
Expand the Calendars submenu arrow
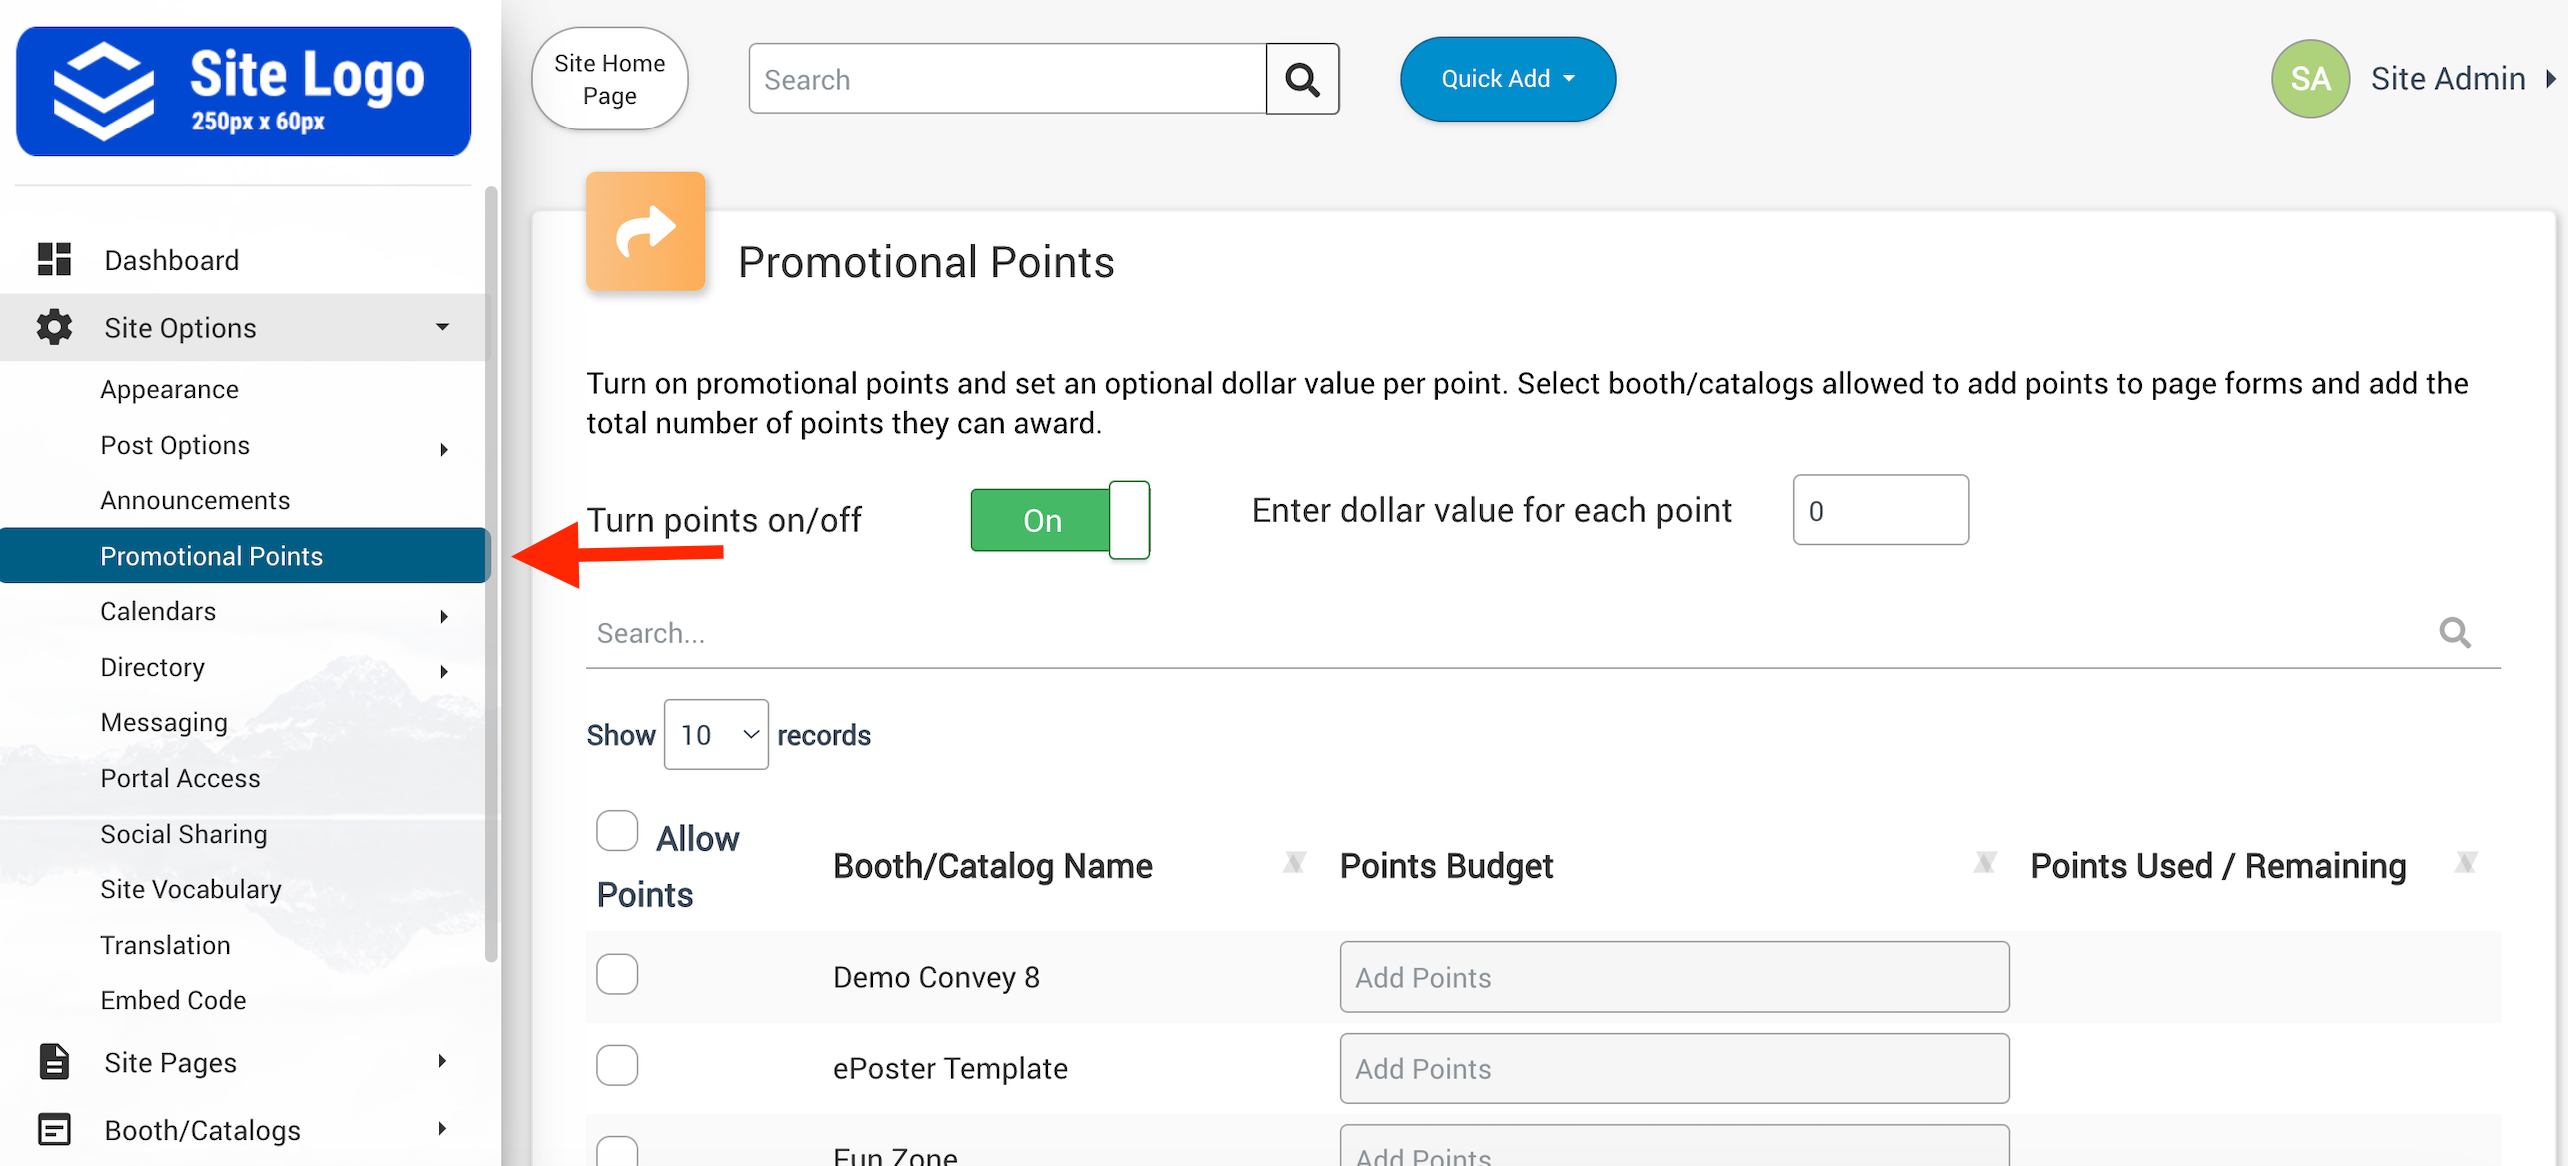pos(443,616)
